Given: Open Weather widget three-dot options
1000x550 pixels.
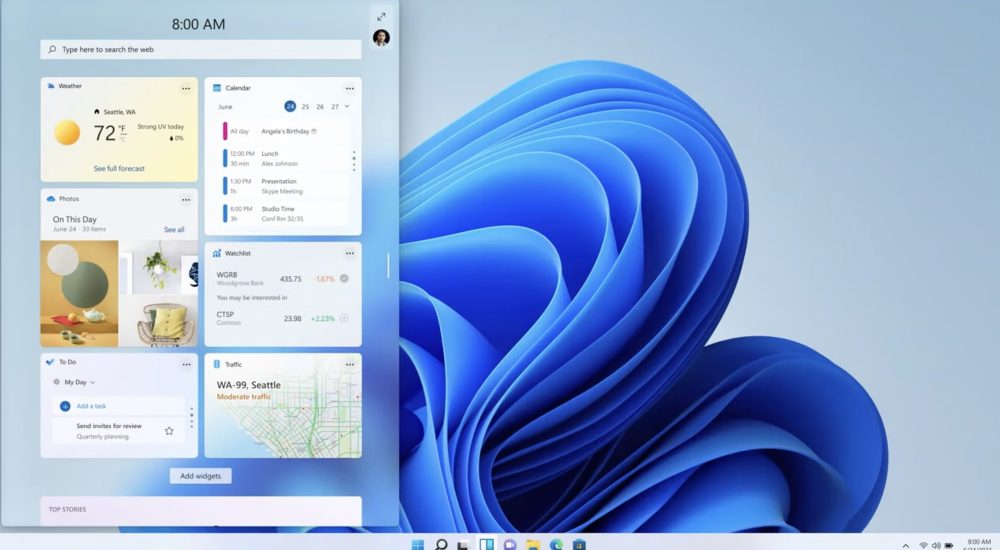Looking at the screenshot, I should coord(186,88).
